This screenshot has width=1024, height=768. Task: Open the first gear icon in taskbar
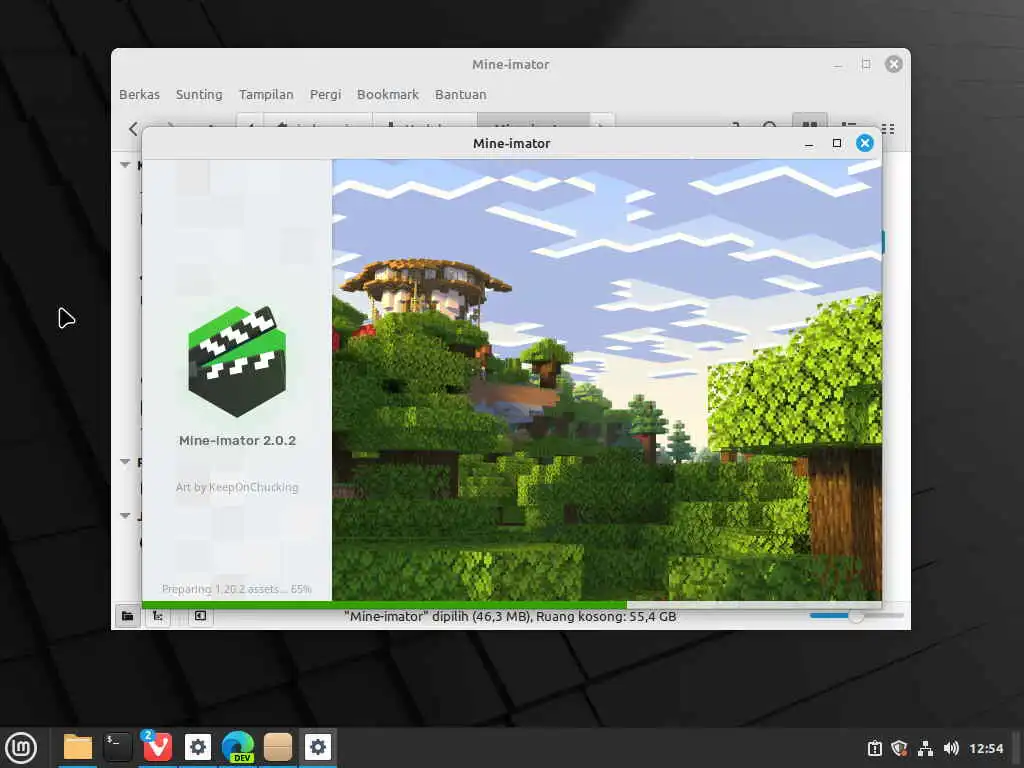[198, 747]
